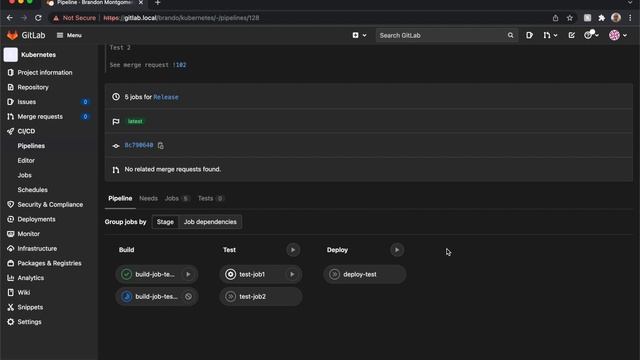Open the create new plus dropdown

pyautogui.click(x=359, y=36)
